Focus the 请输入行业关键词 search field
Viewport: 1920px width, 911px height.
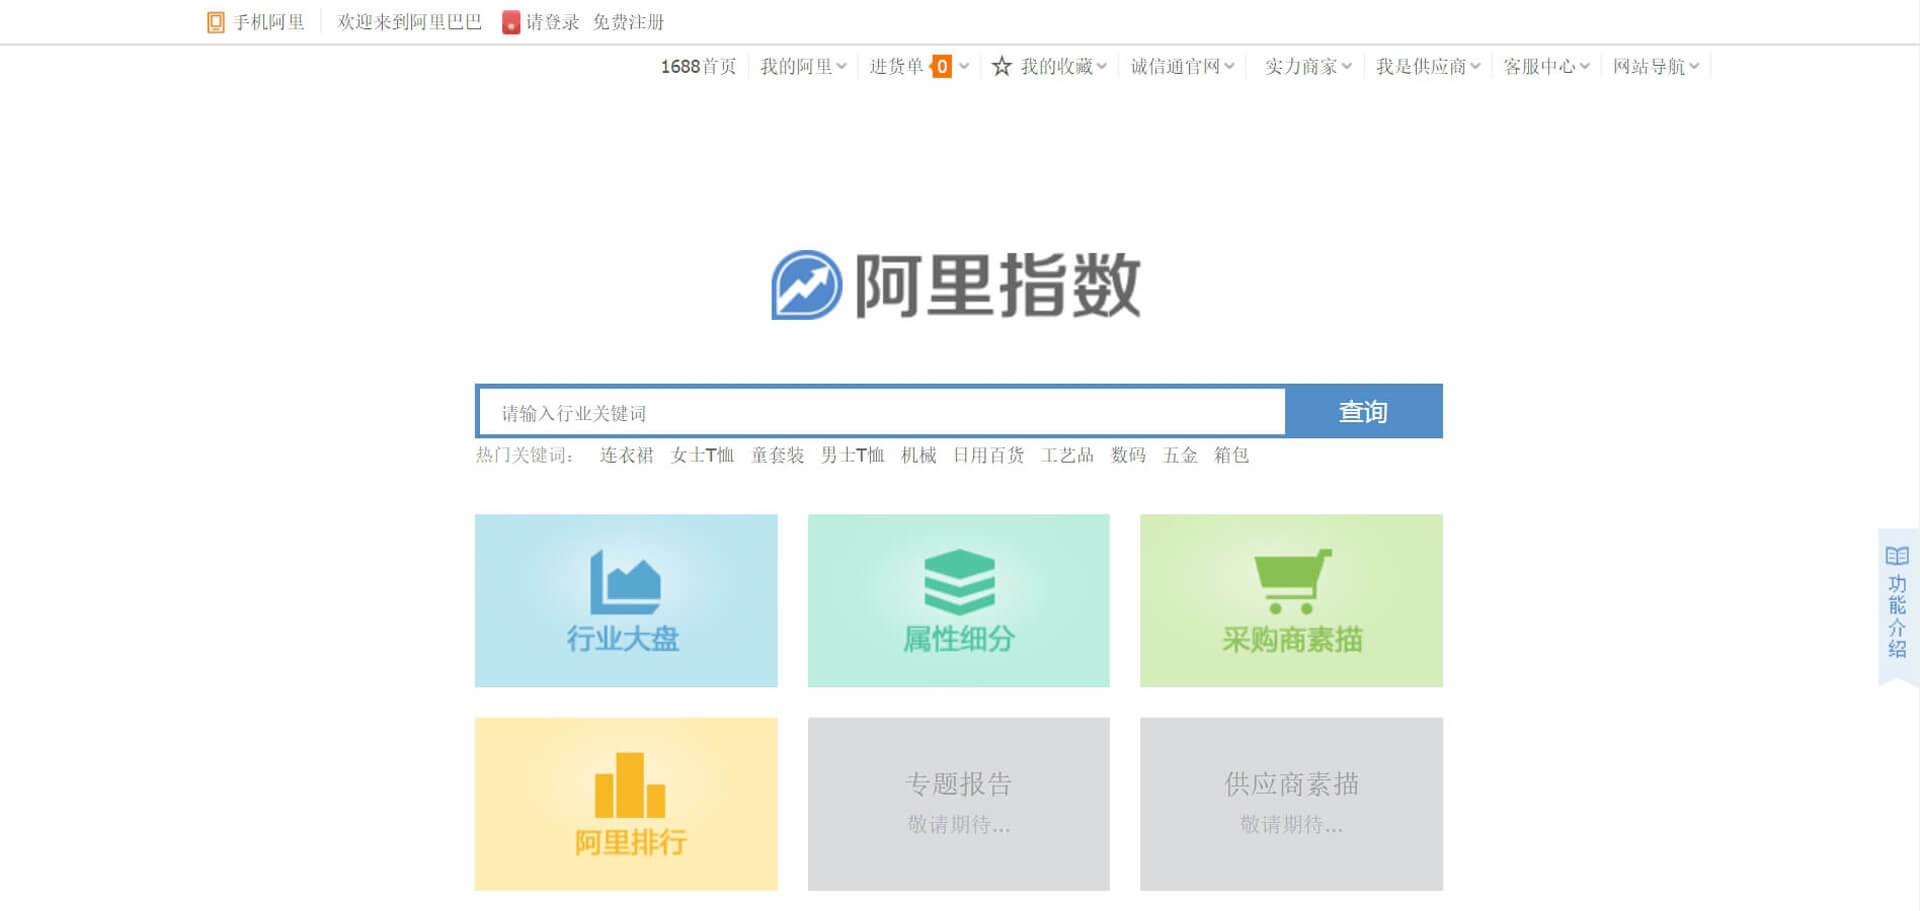coord(880,412)
